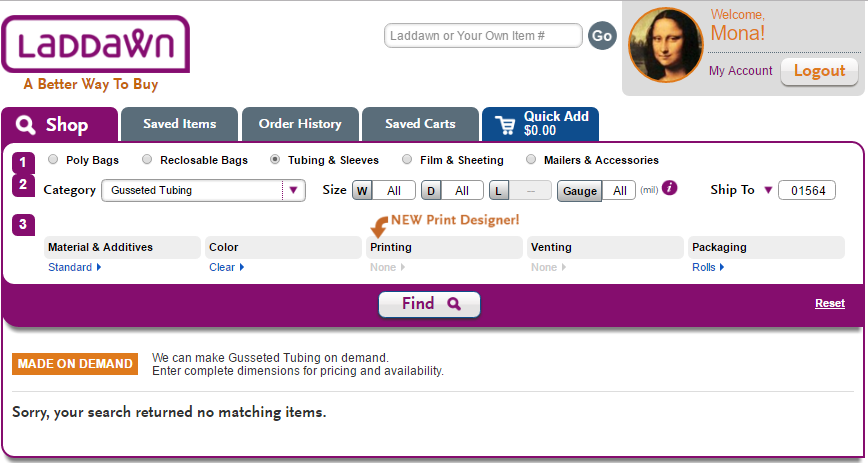Click the Ship To zip code field
The height and width of the screenshot is (463, 868).
click(807, 191)
